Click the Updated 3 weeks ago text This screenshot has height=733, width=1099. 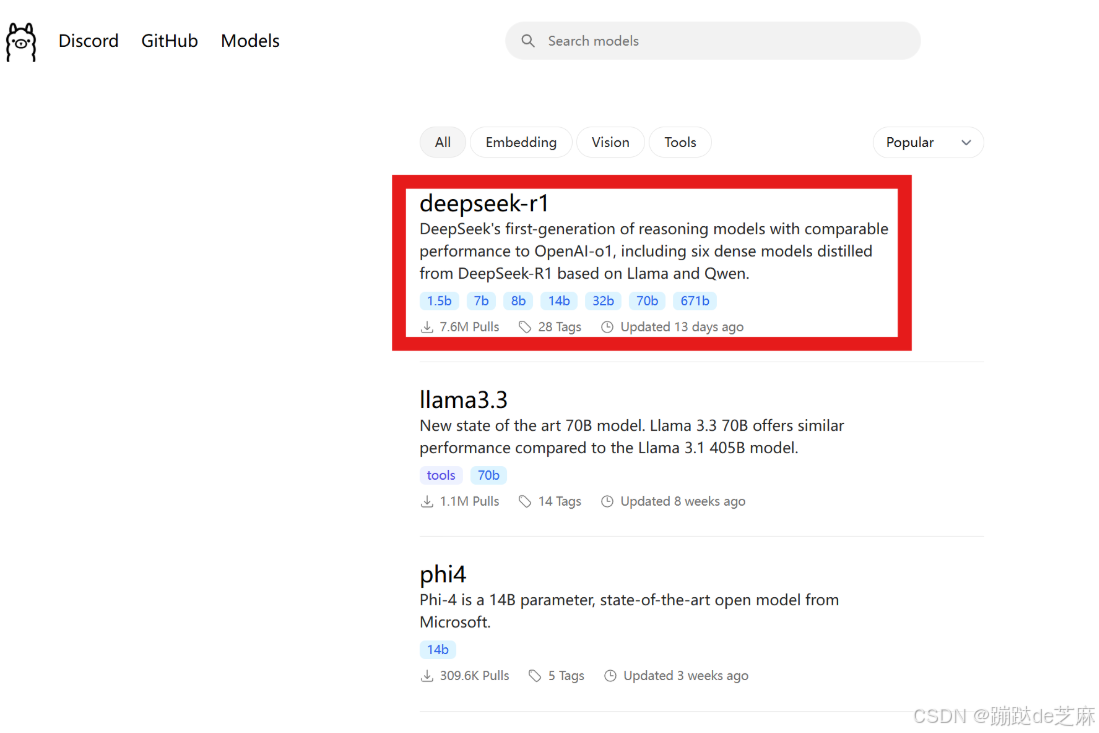point(686,676)
